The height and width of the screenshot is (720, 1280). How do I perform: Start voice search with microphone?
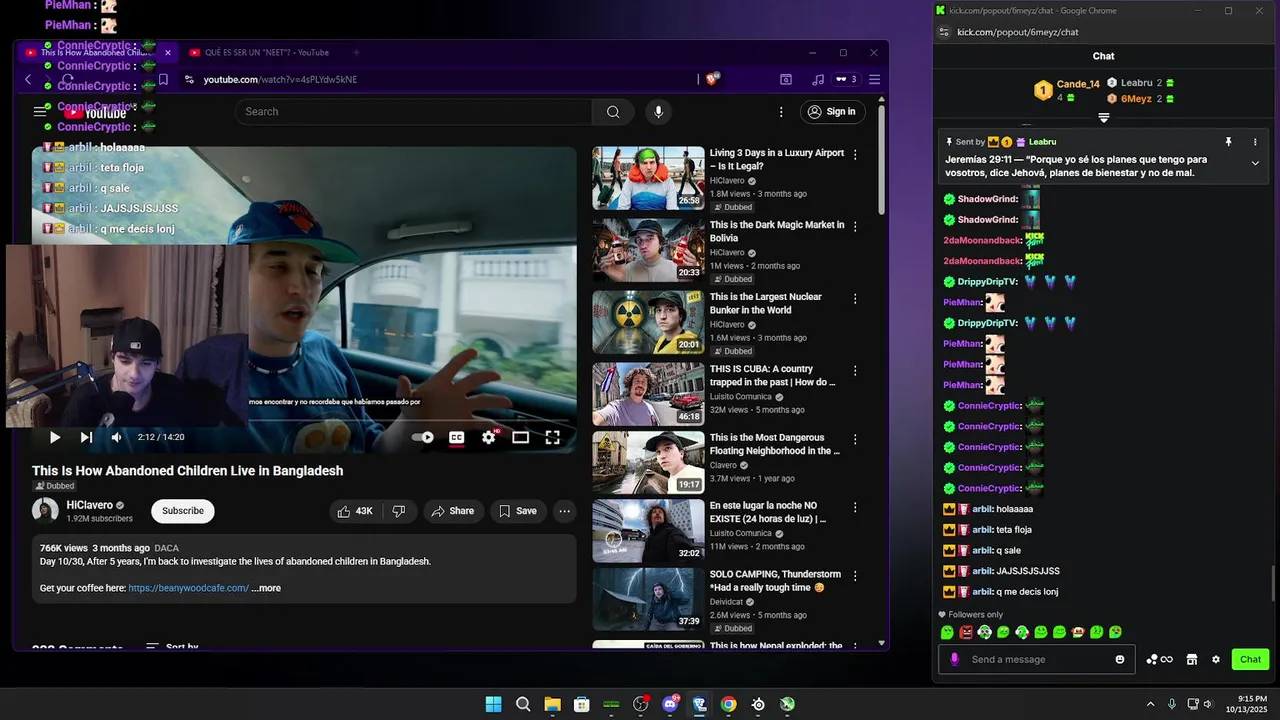658,111
